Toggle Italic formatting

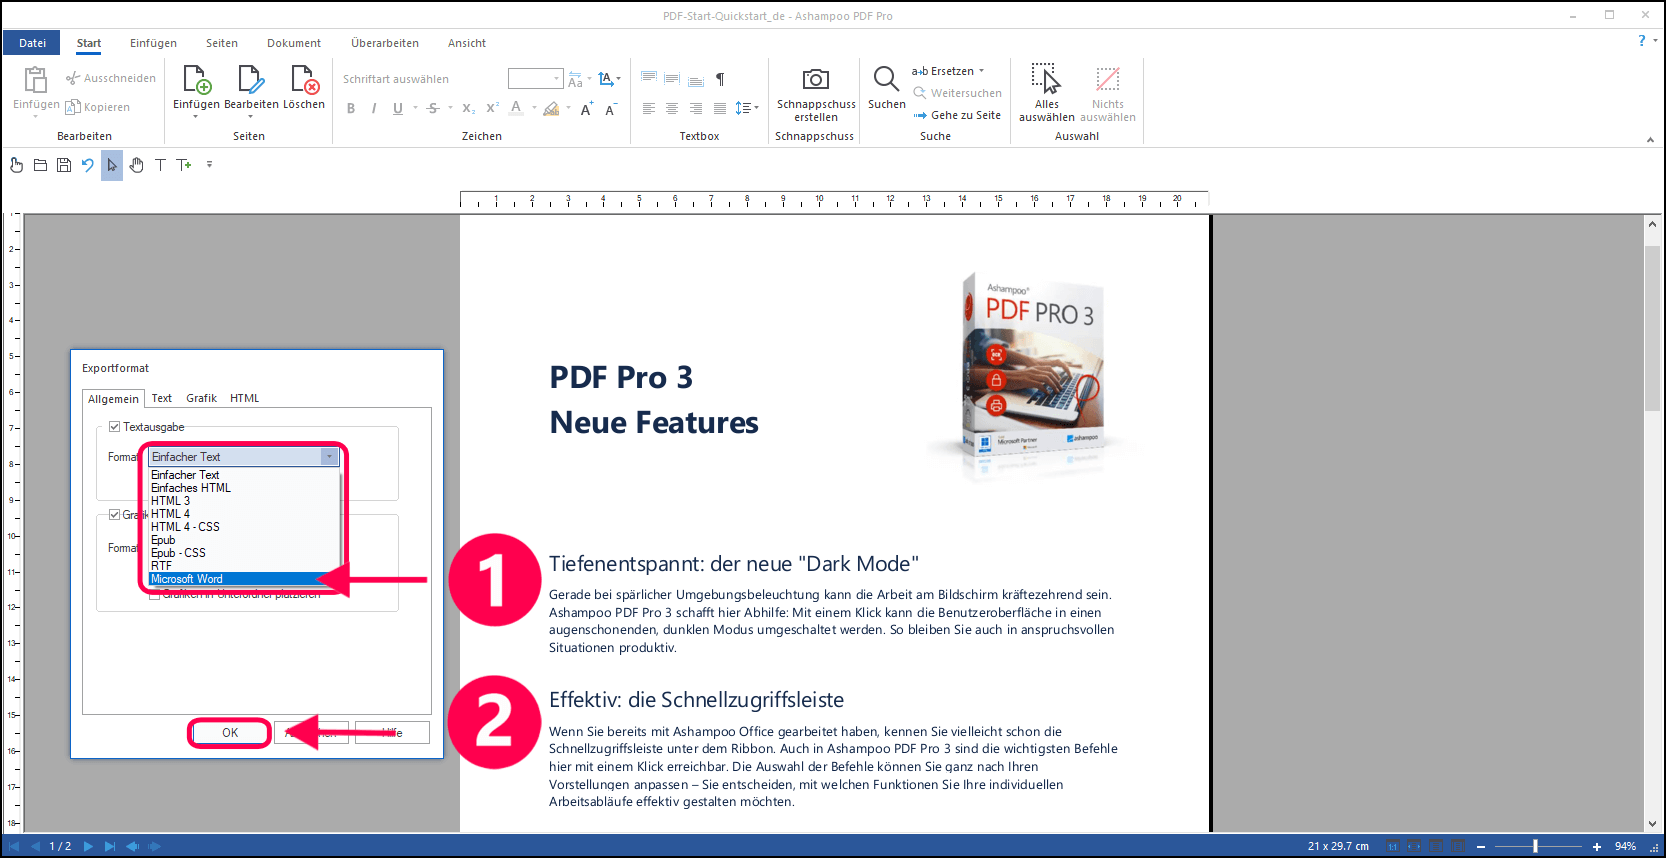click(x=374, y=108)
